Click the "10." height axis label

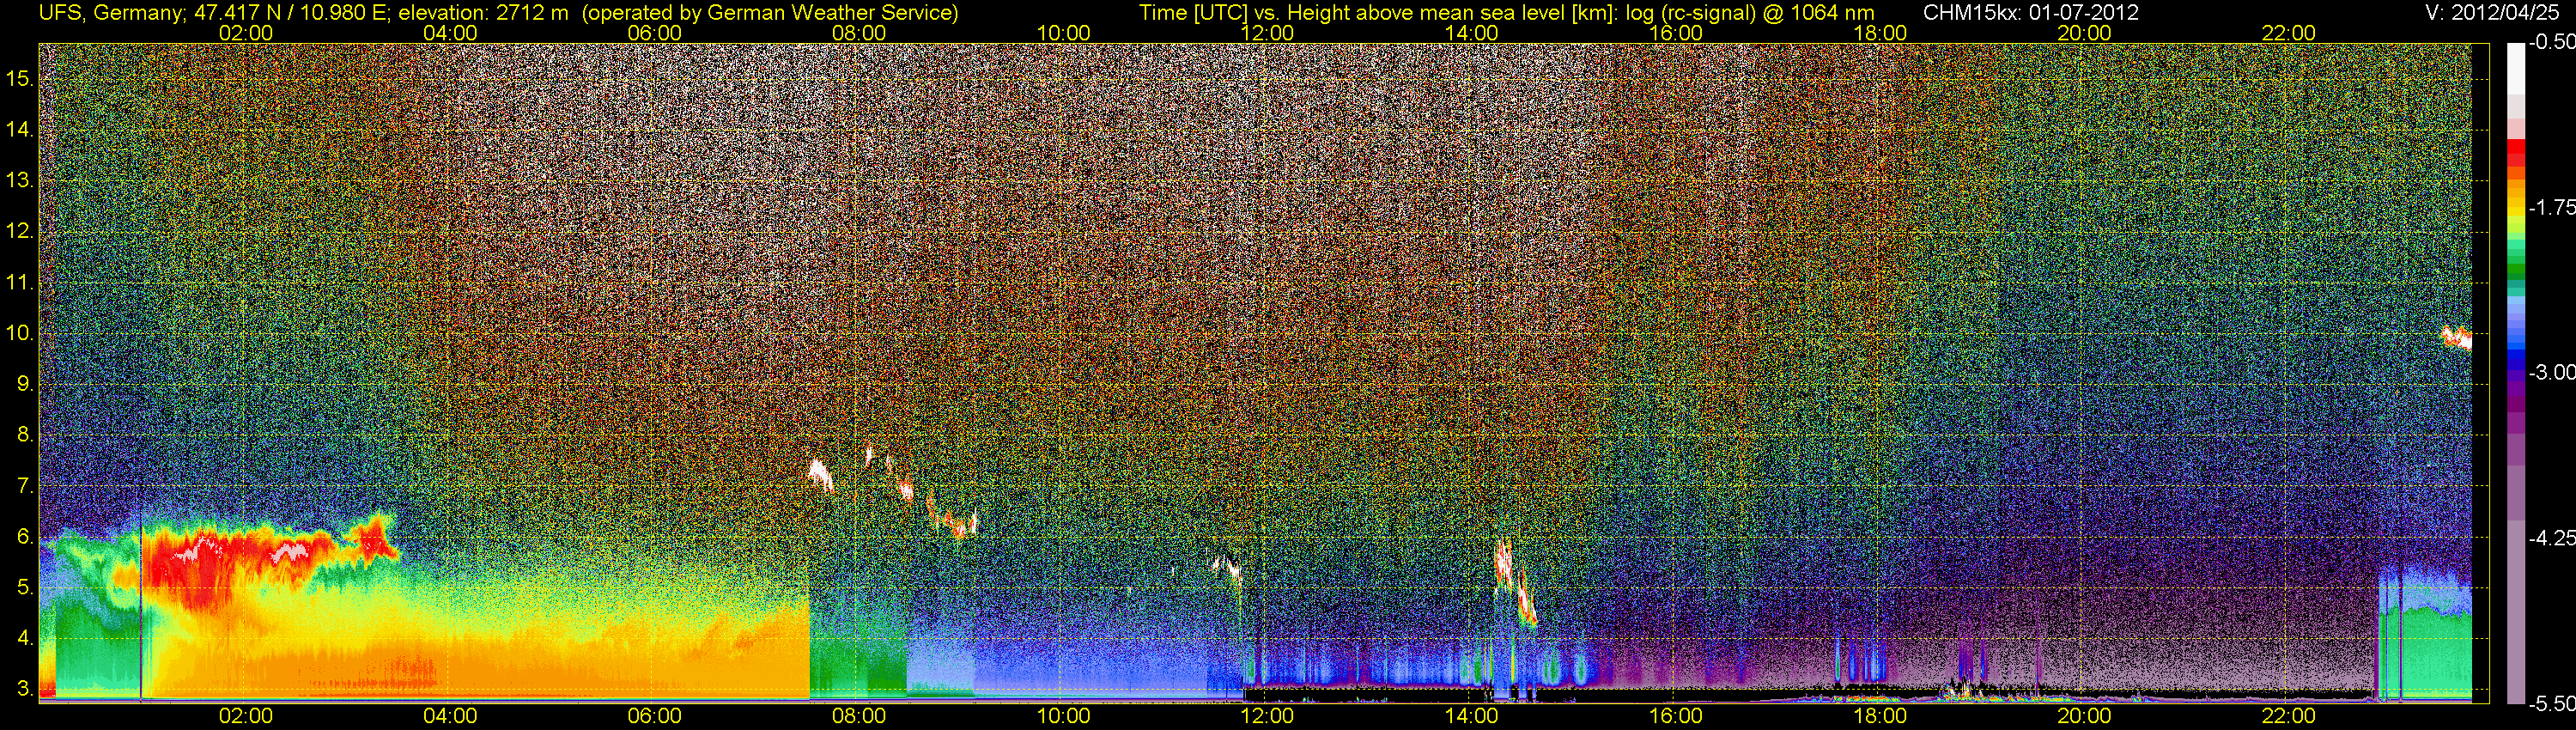click(x=20, y=333)
